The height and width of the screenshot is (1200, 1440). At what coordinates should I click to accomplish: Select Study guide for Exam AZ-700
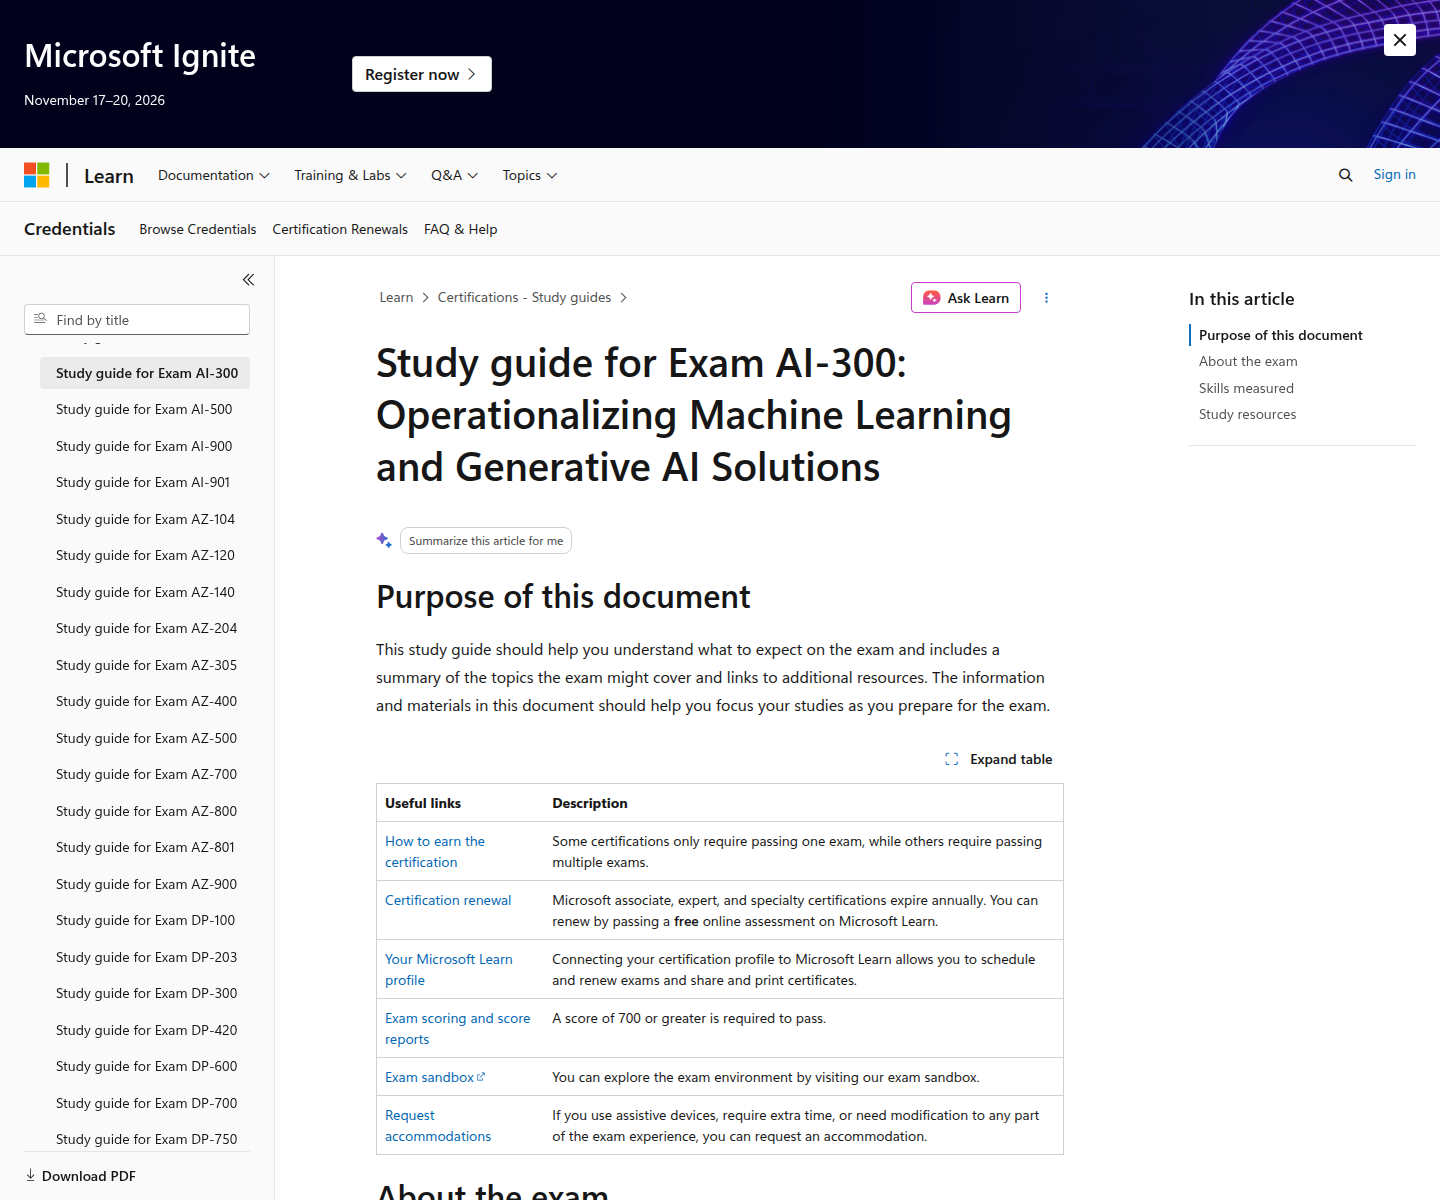click(145, 774)
